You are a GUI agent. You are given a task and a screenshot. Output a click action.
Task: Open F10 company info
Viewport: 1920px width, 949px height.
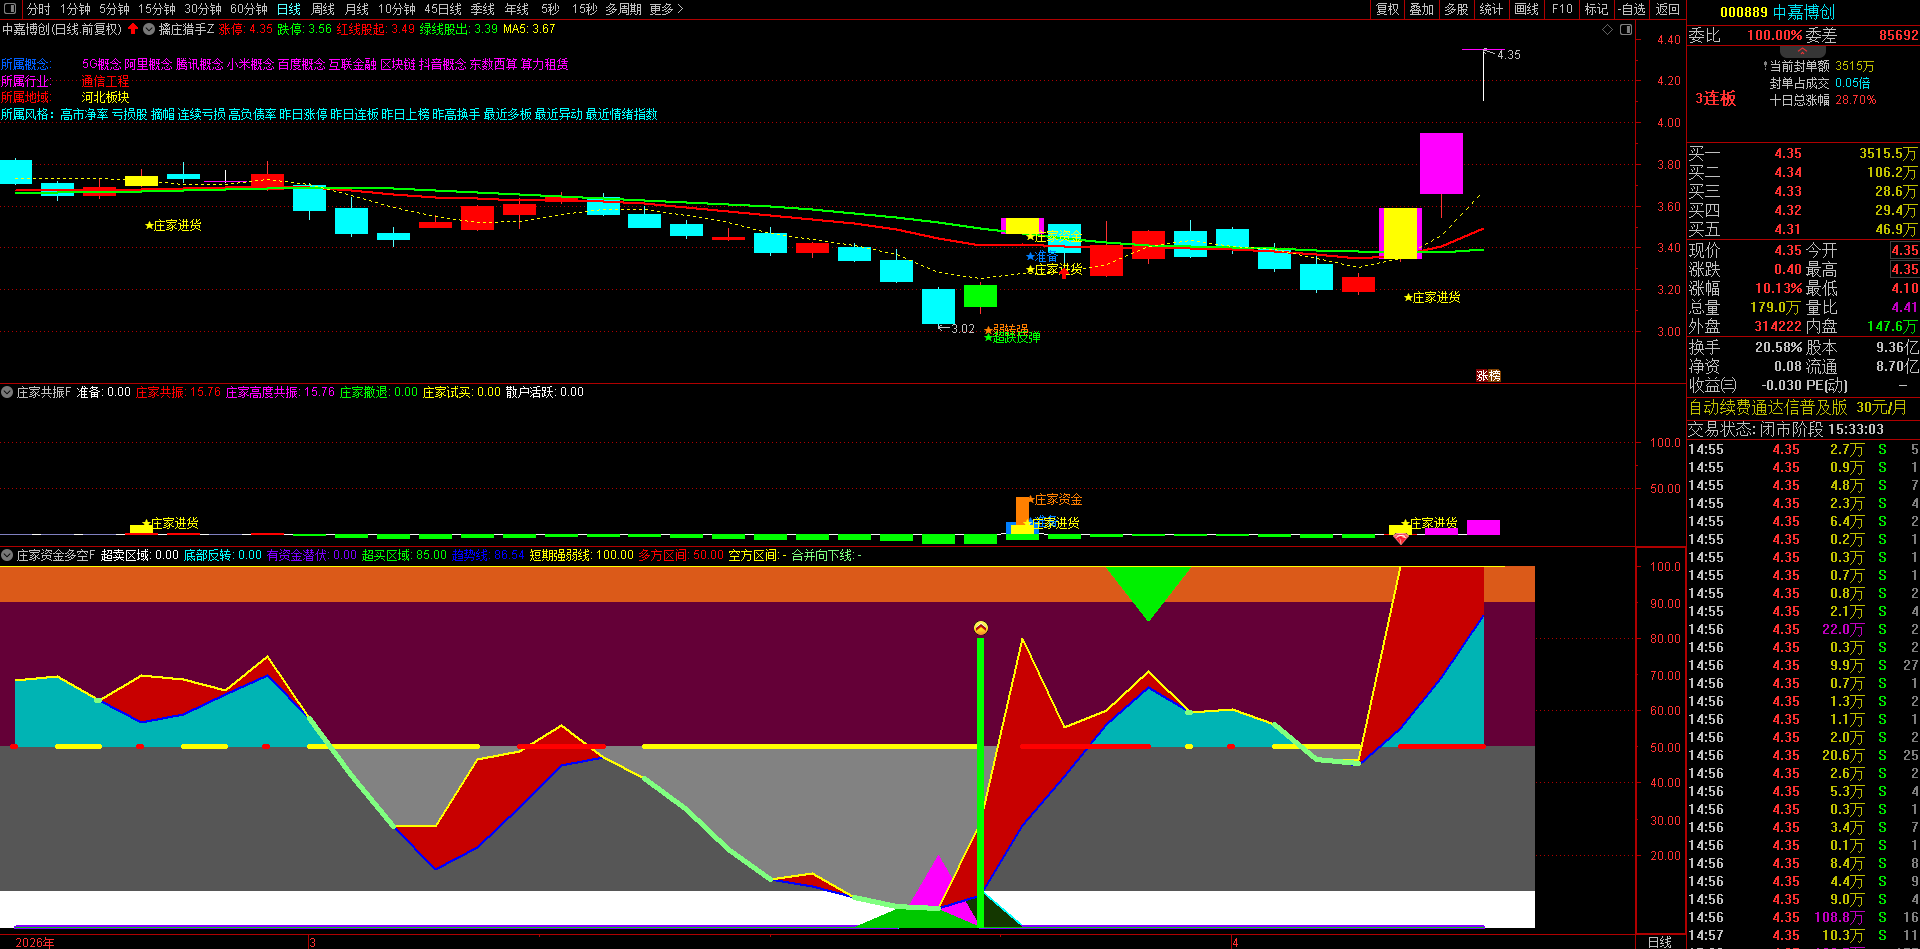pyautogui.click(x=1562, y=9)
